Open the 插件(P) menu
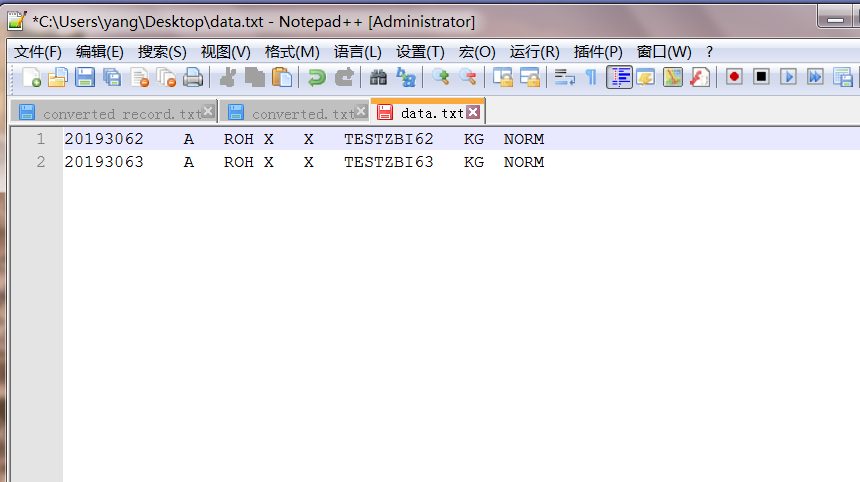This screenshot has width=860, height=482. tap(598, 52)
